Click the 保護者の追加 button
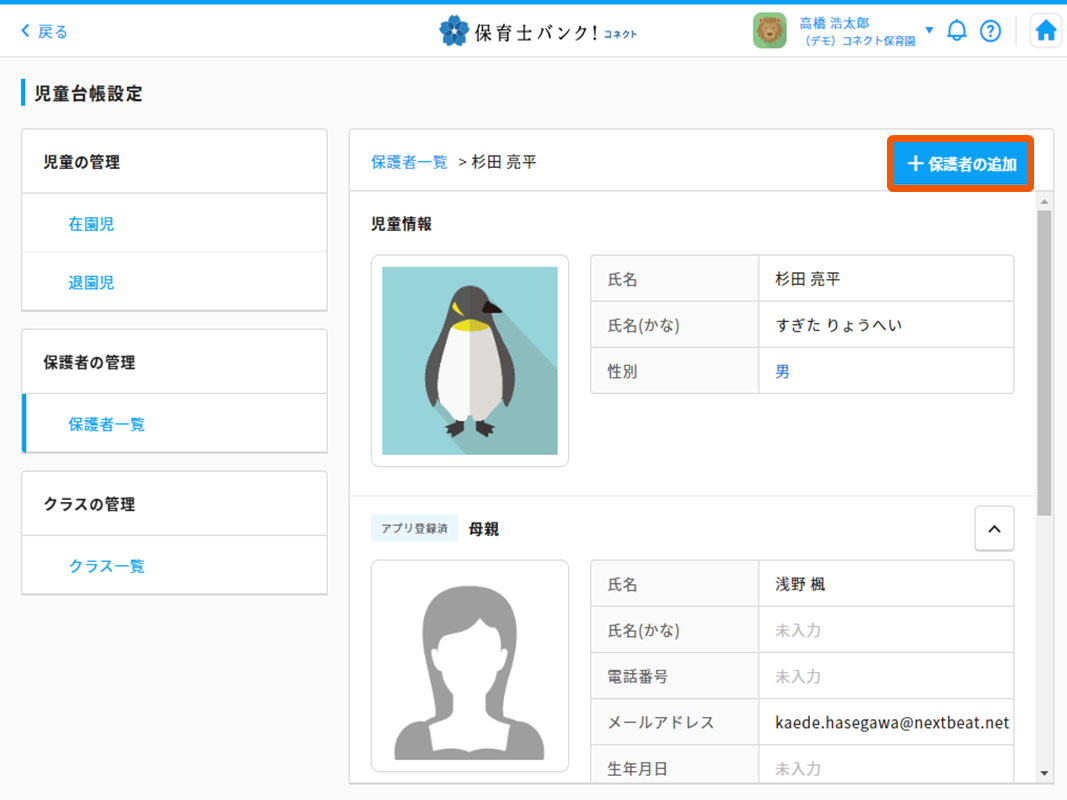Image resolution: width=1067 pixels, height=800 pixels. click(961, 164)
